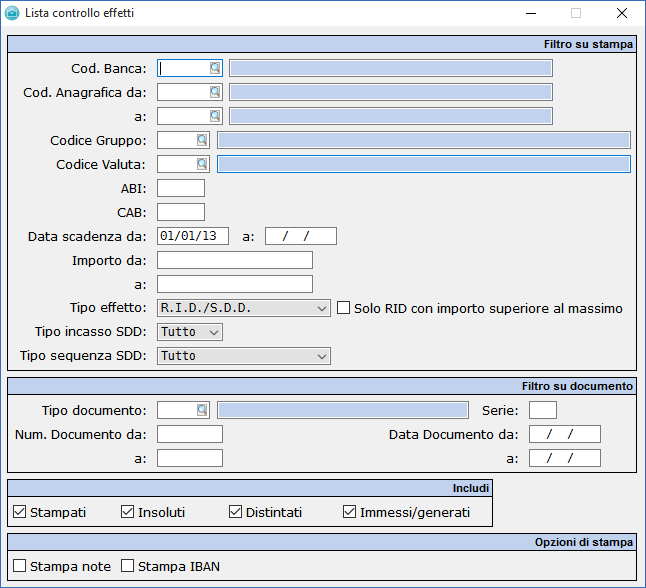Image resolution: width=646 pixels, height=588 pixels.
Task: Open the Cod. Anagrafica da lookup icon
Action: coord(215,92)
